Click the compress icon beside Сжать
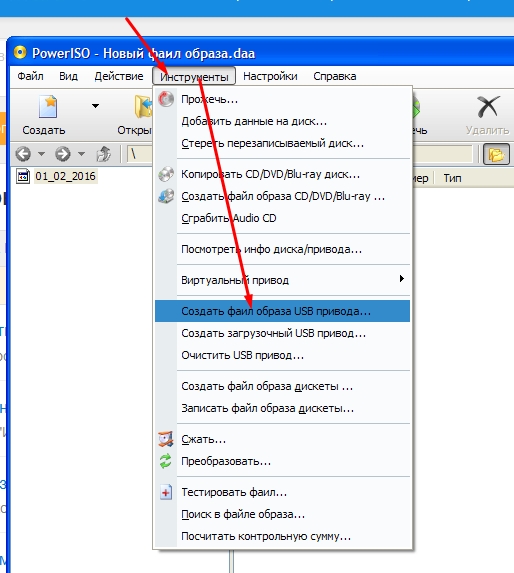Viewport: 514px width, 573px height. pos(165,439)
